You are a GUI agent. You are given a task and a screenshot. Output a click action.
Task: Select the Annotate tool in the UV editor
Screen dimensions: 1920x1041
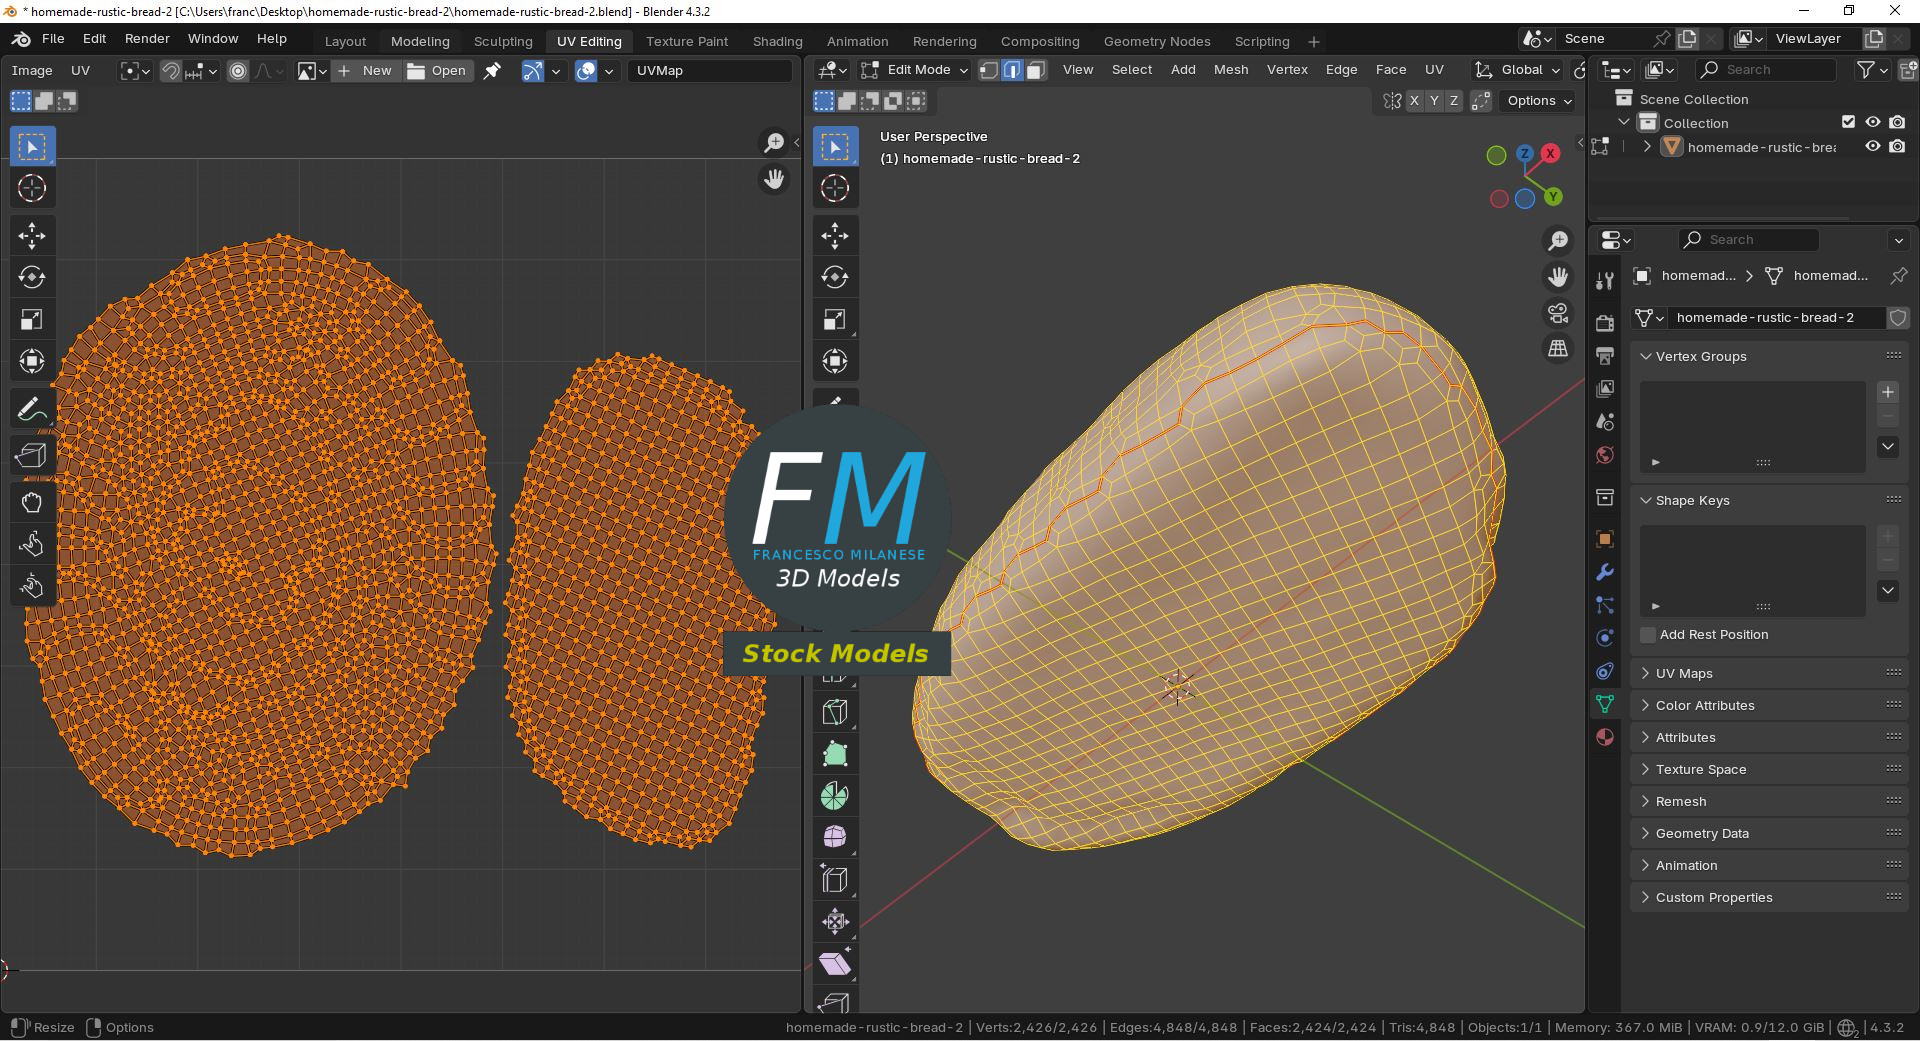click(x=32, y=409)
